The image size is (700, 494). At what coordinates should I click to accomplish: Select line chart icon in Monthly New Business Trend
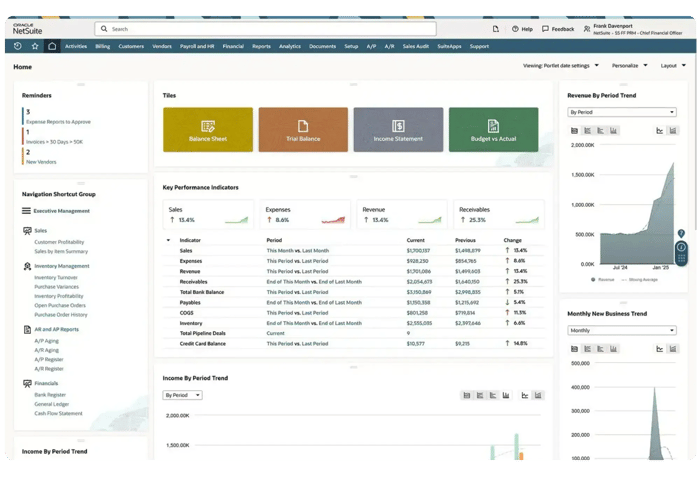point(659,349)
